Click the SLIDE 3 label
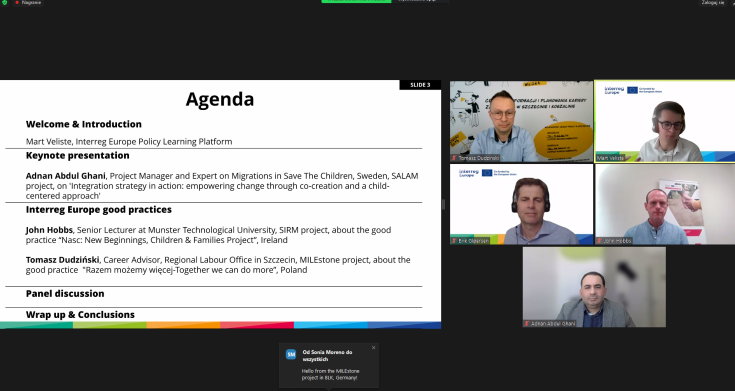The image size is (735, 391). (x=420, y=85)
